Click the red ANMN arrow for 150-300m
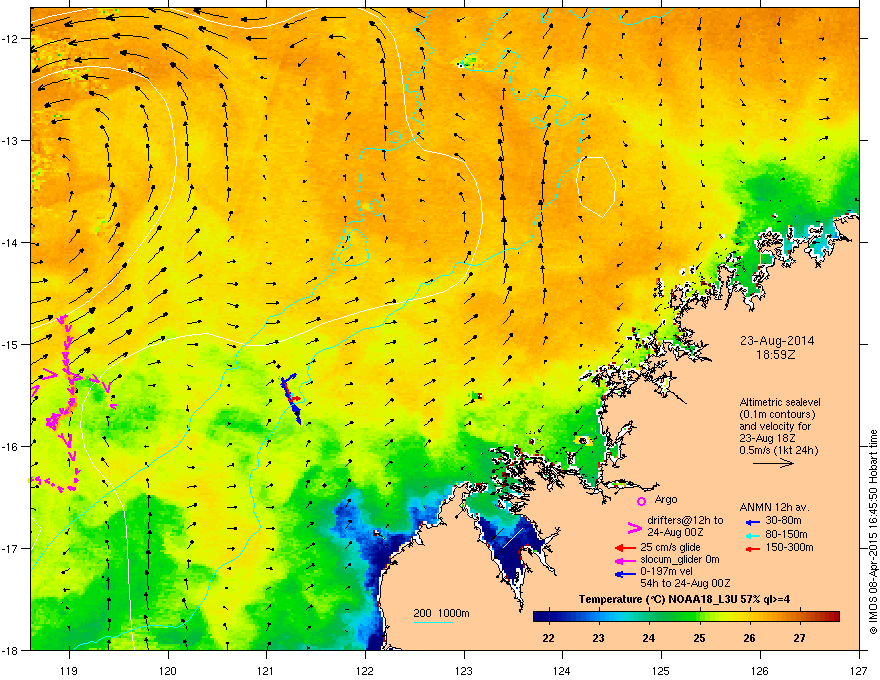The height and width of the screenshot is (680, 880). point(752,548)
